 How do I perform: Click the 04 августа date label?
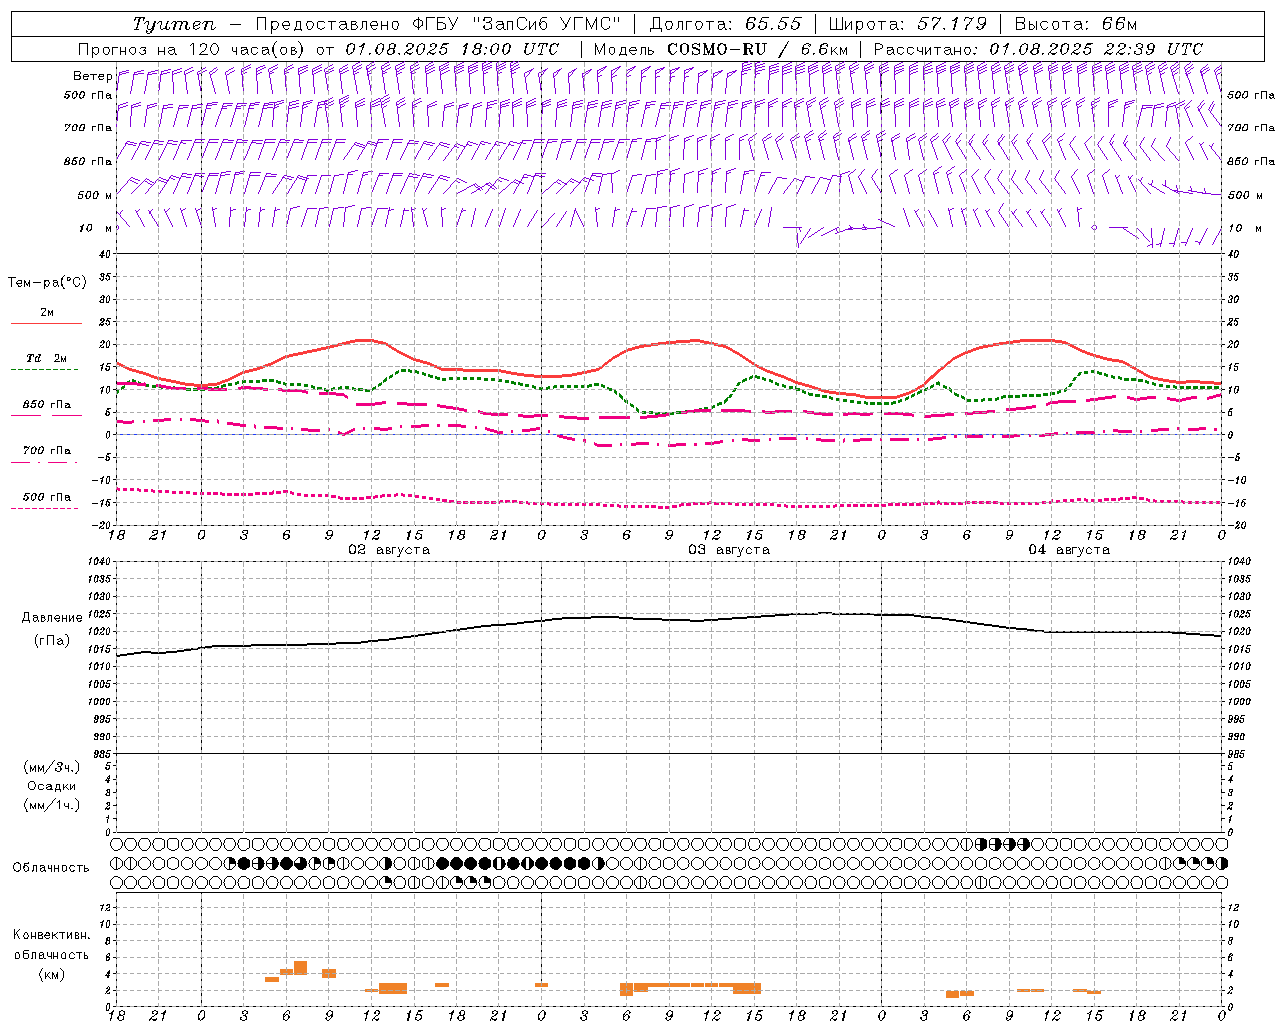(1069, 550)
